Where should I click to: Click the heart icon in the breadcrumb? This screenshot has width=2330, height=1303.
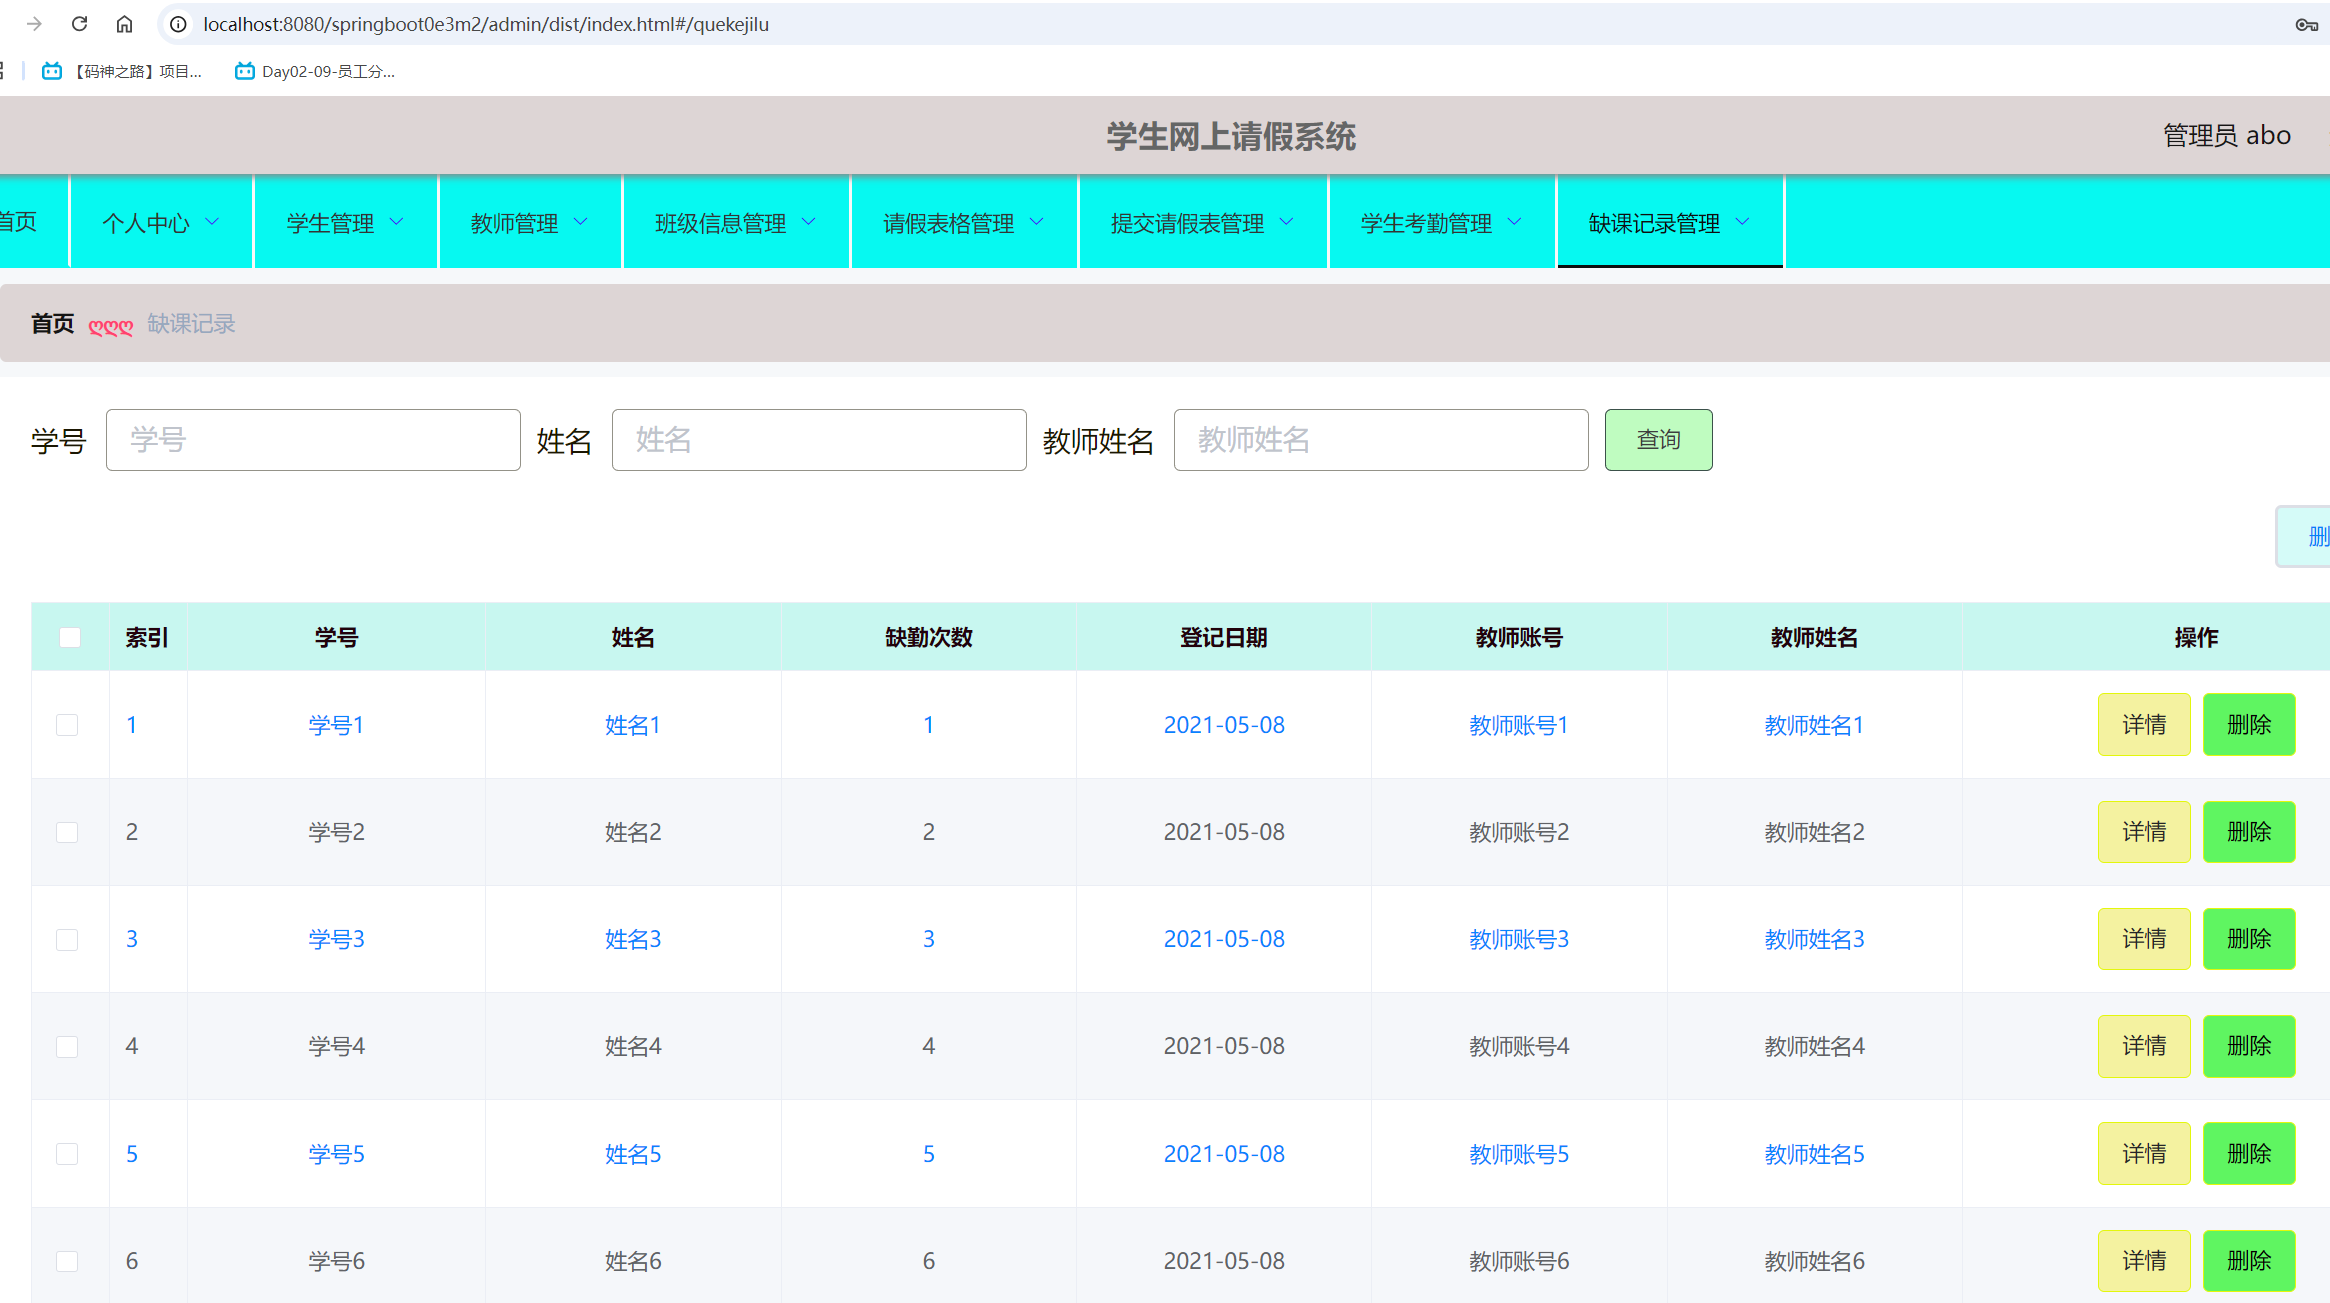click(x=110, y=324)
